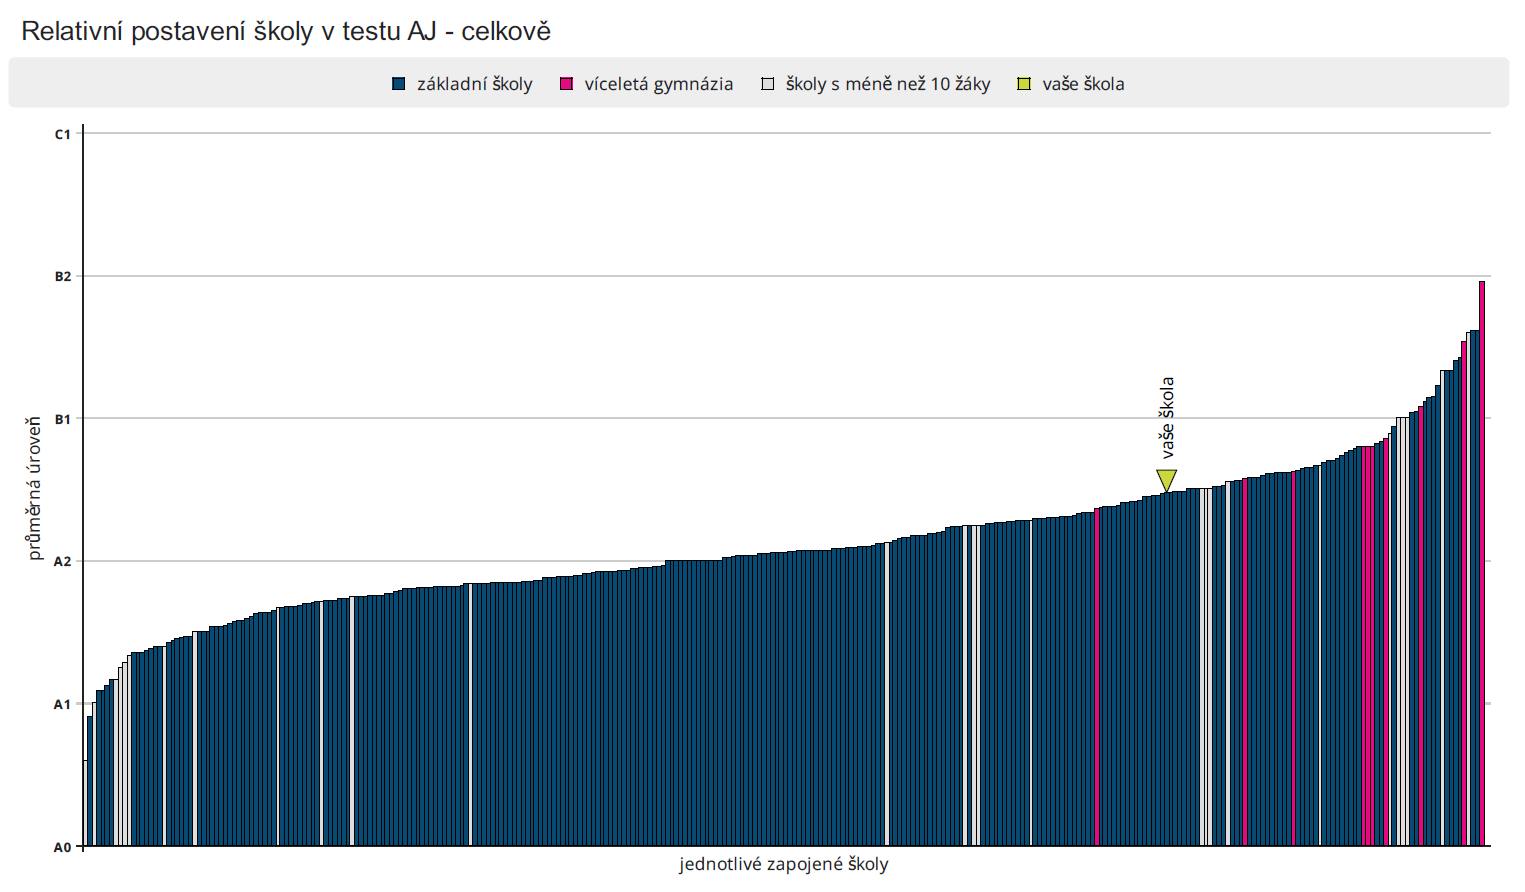The width and height of the screenshot is (1525, 892).
Task: Click the 'průměrná úroveň' y-axis title
Action: pyautogui.click(x=35, y=488)
